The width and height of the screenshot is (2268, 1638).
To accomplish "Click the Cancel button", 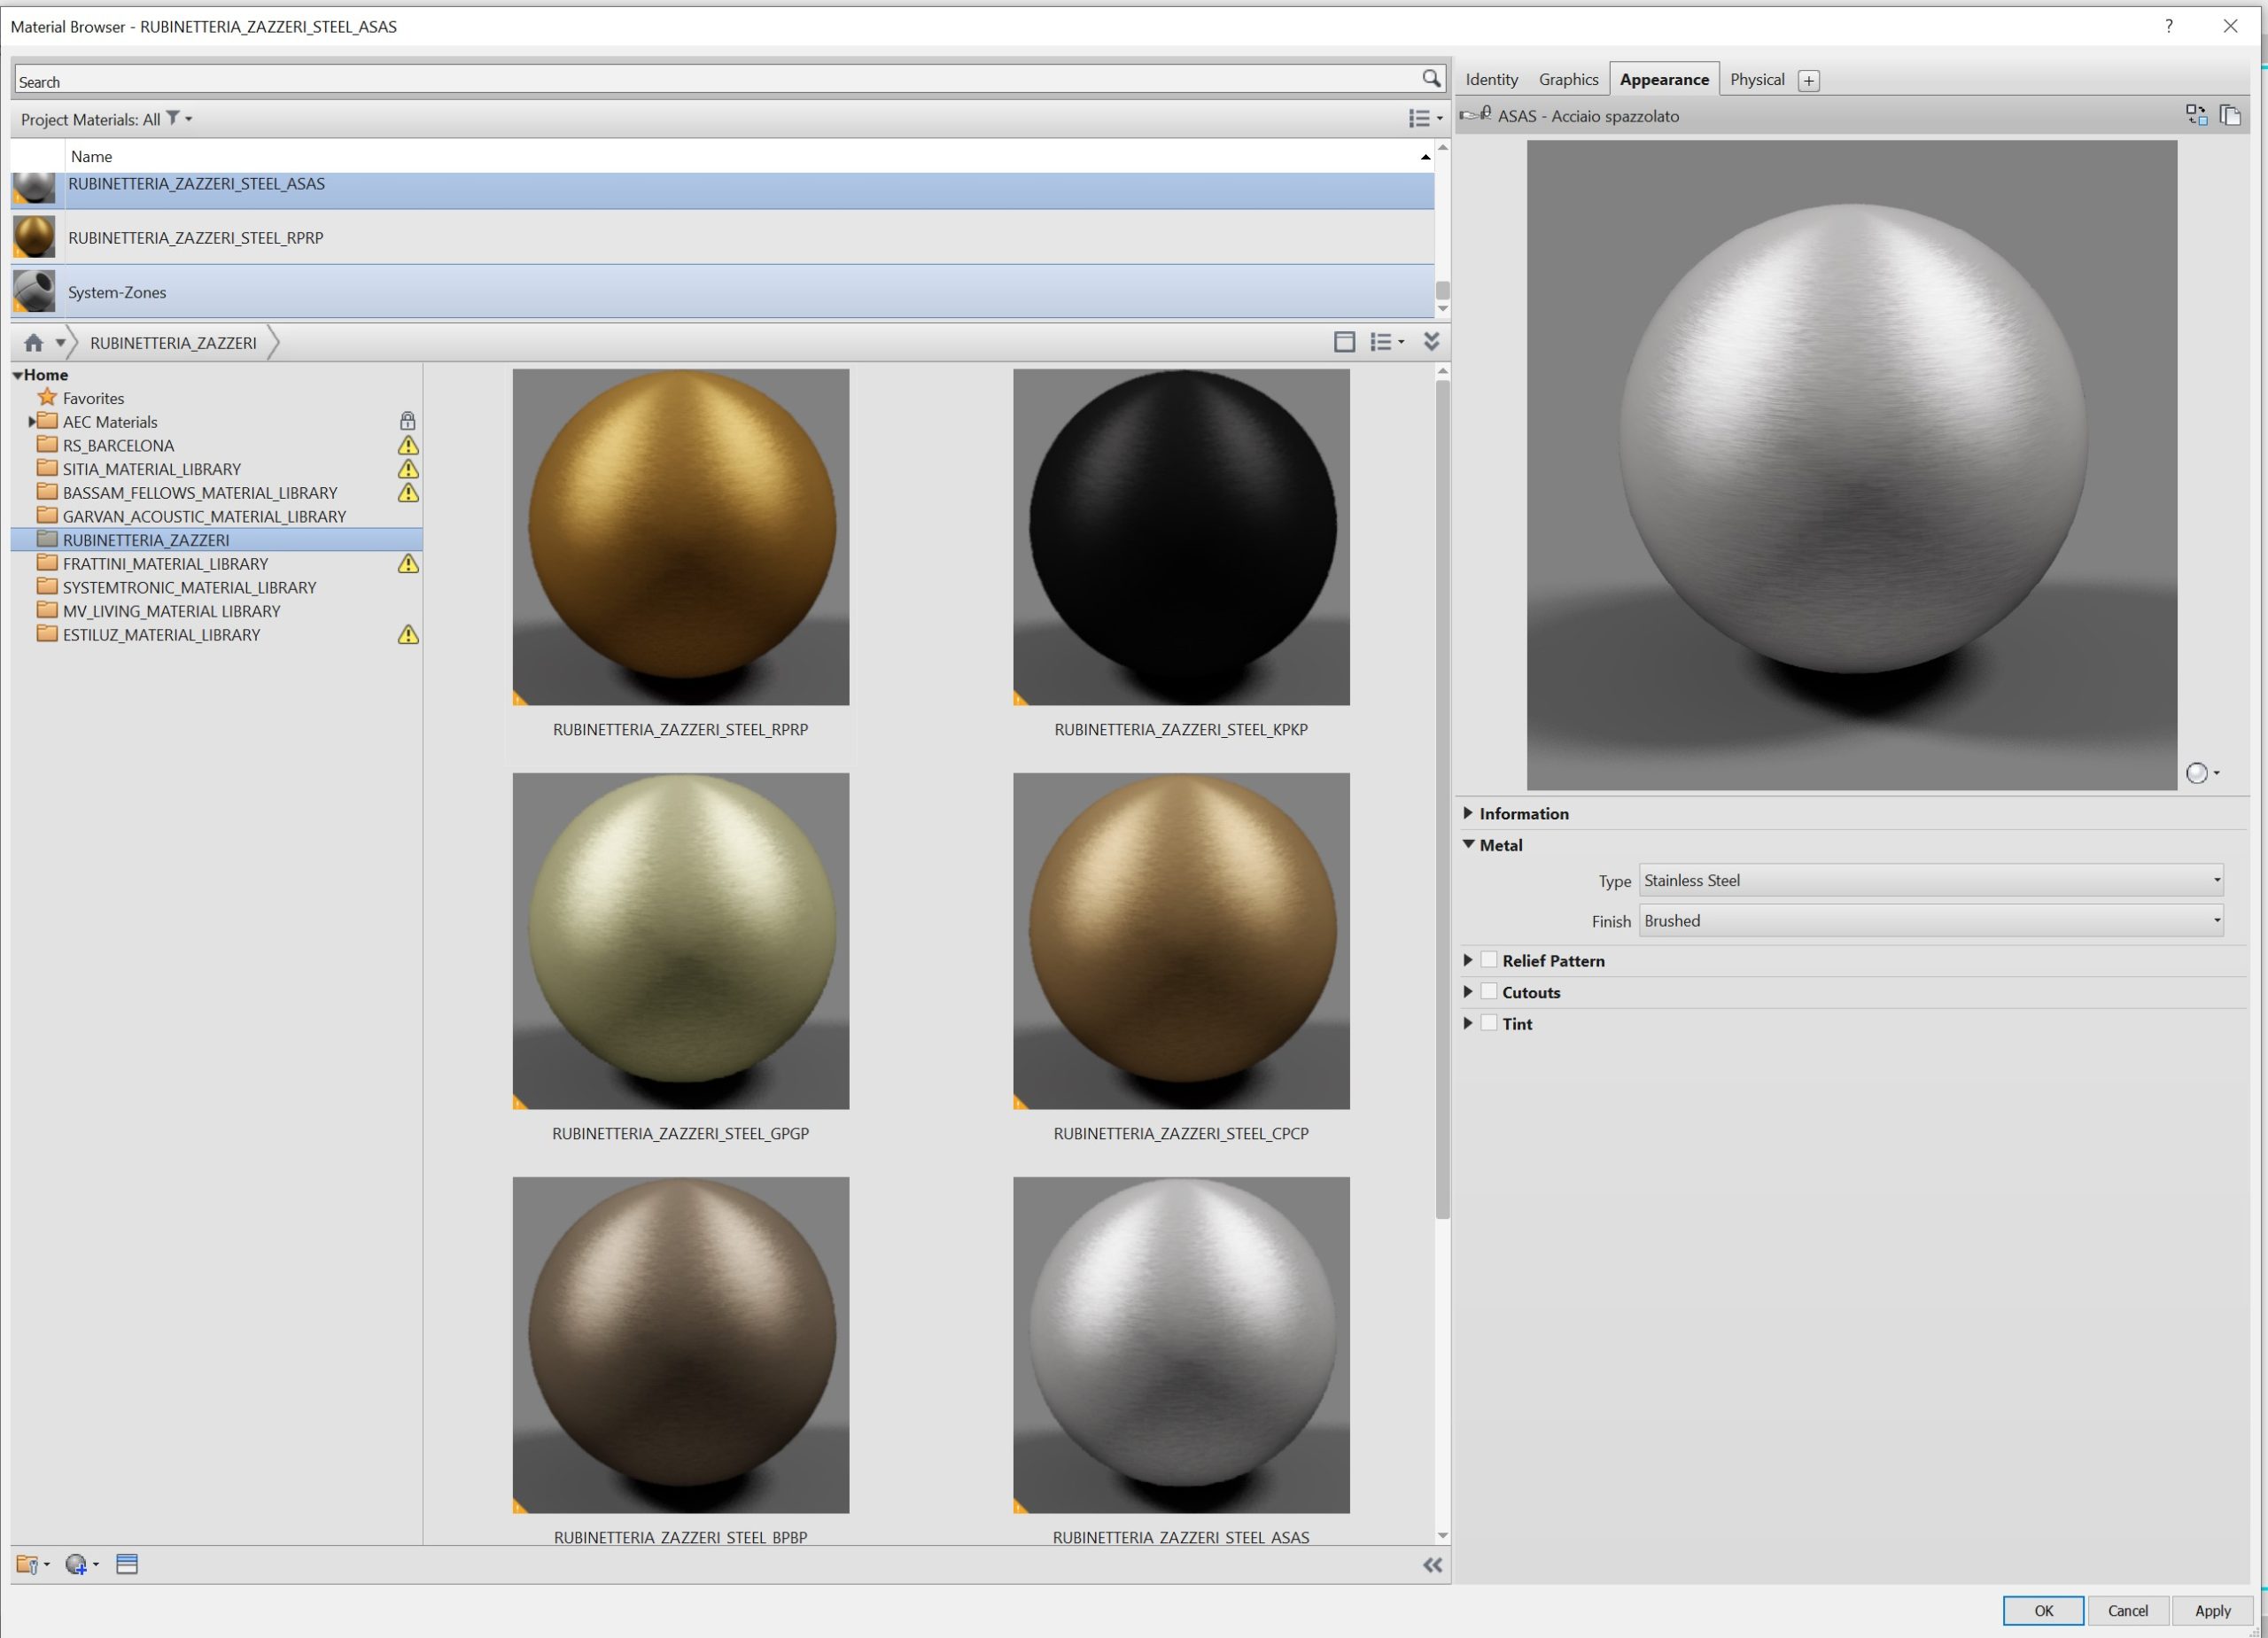I will click(x=2127, y=1610).
